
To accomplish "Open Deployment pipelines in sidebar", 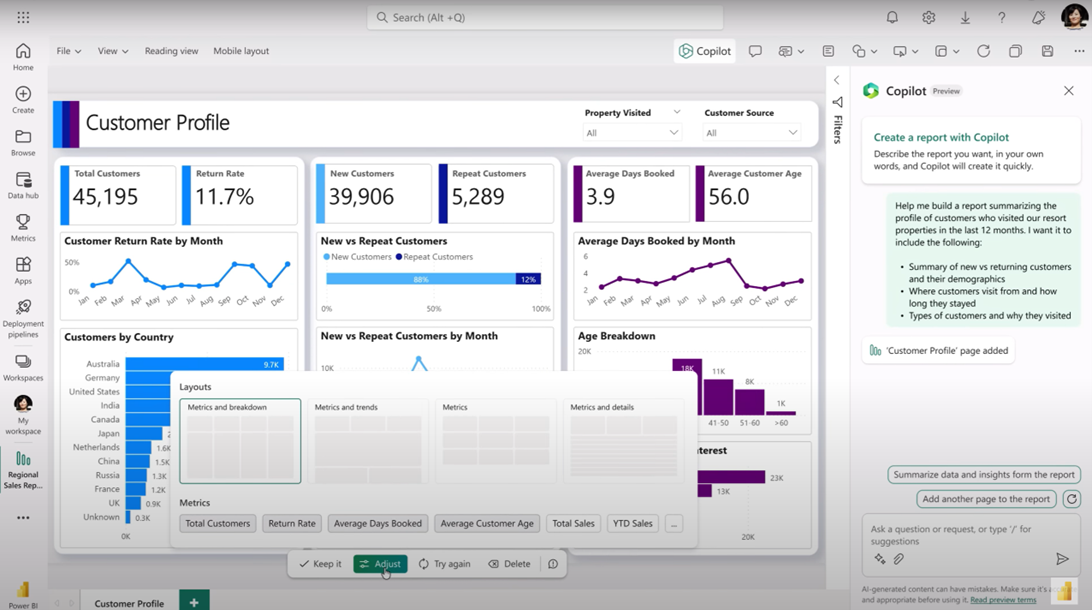I will click(23, 319).
